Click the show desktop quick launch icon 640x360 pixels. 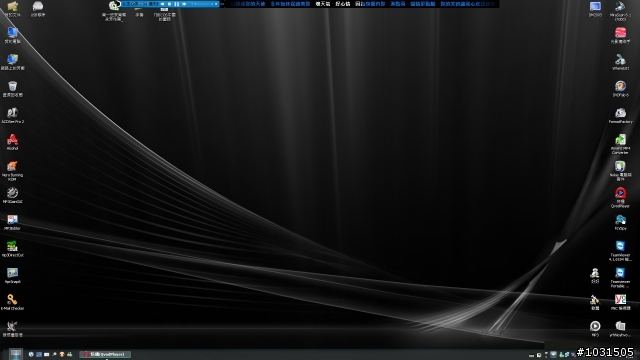[39, 354]
